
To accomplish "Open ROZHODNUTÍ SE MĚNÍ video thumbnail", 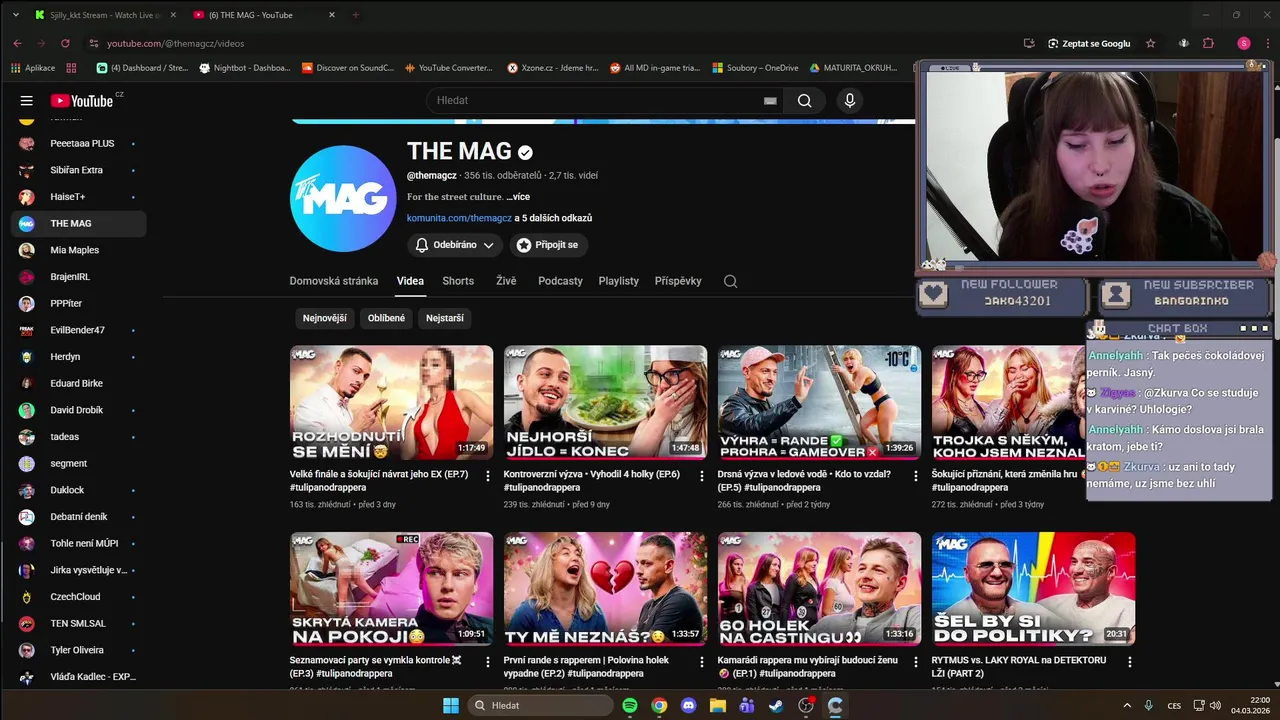I will tap(391, 402).
